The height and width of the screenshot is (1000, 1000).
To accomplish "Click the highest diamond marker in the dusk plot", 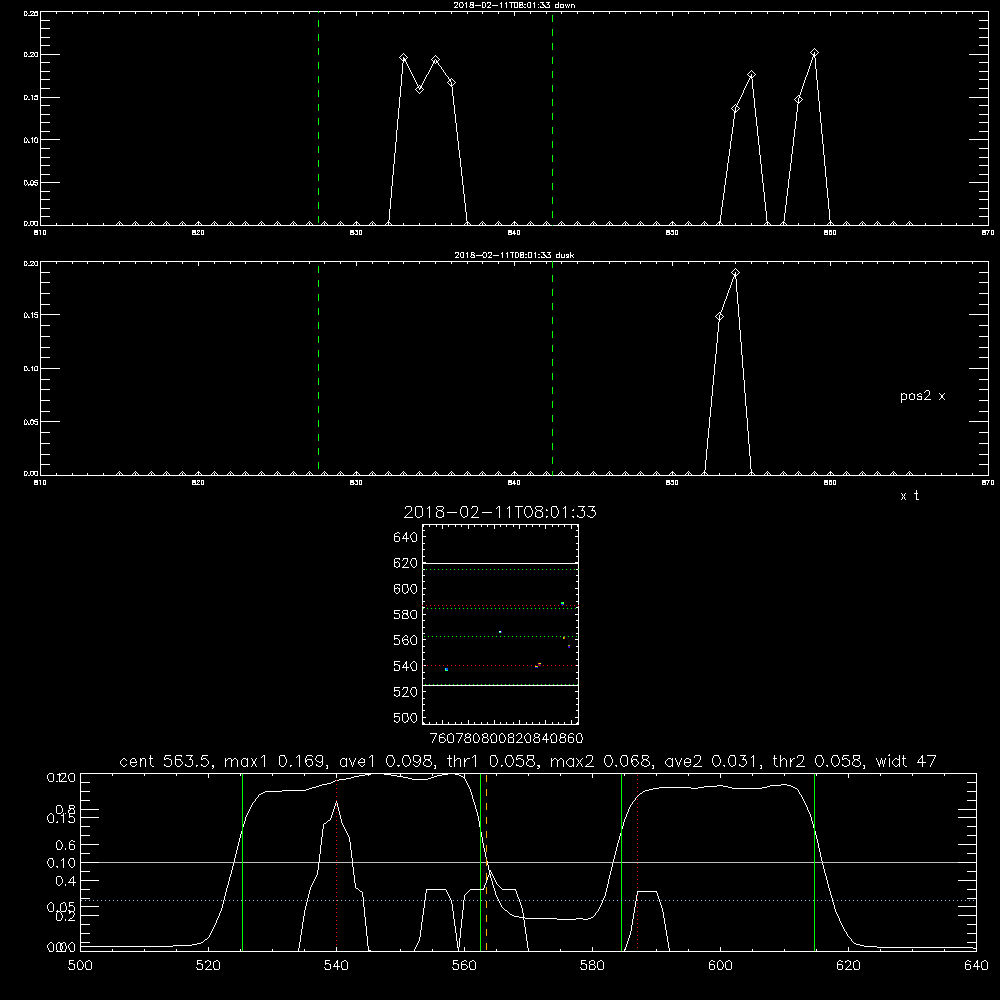I will tap(735, 273).
